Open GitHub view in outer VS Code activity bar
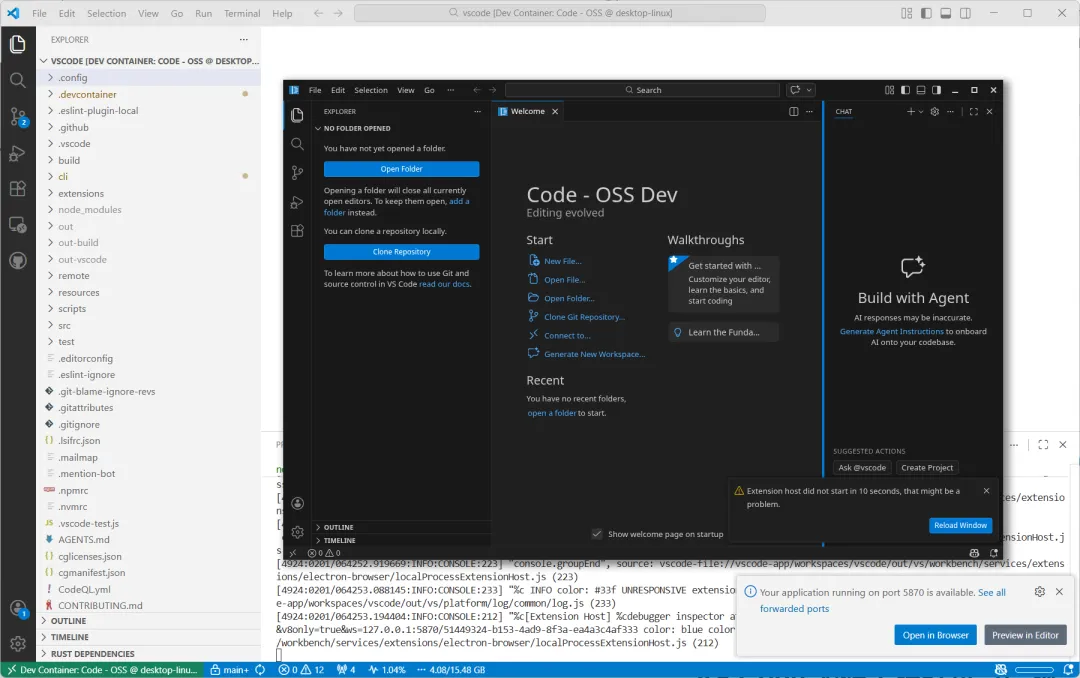The height and width of the screenshot is (678, 1080). 18,260
